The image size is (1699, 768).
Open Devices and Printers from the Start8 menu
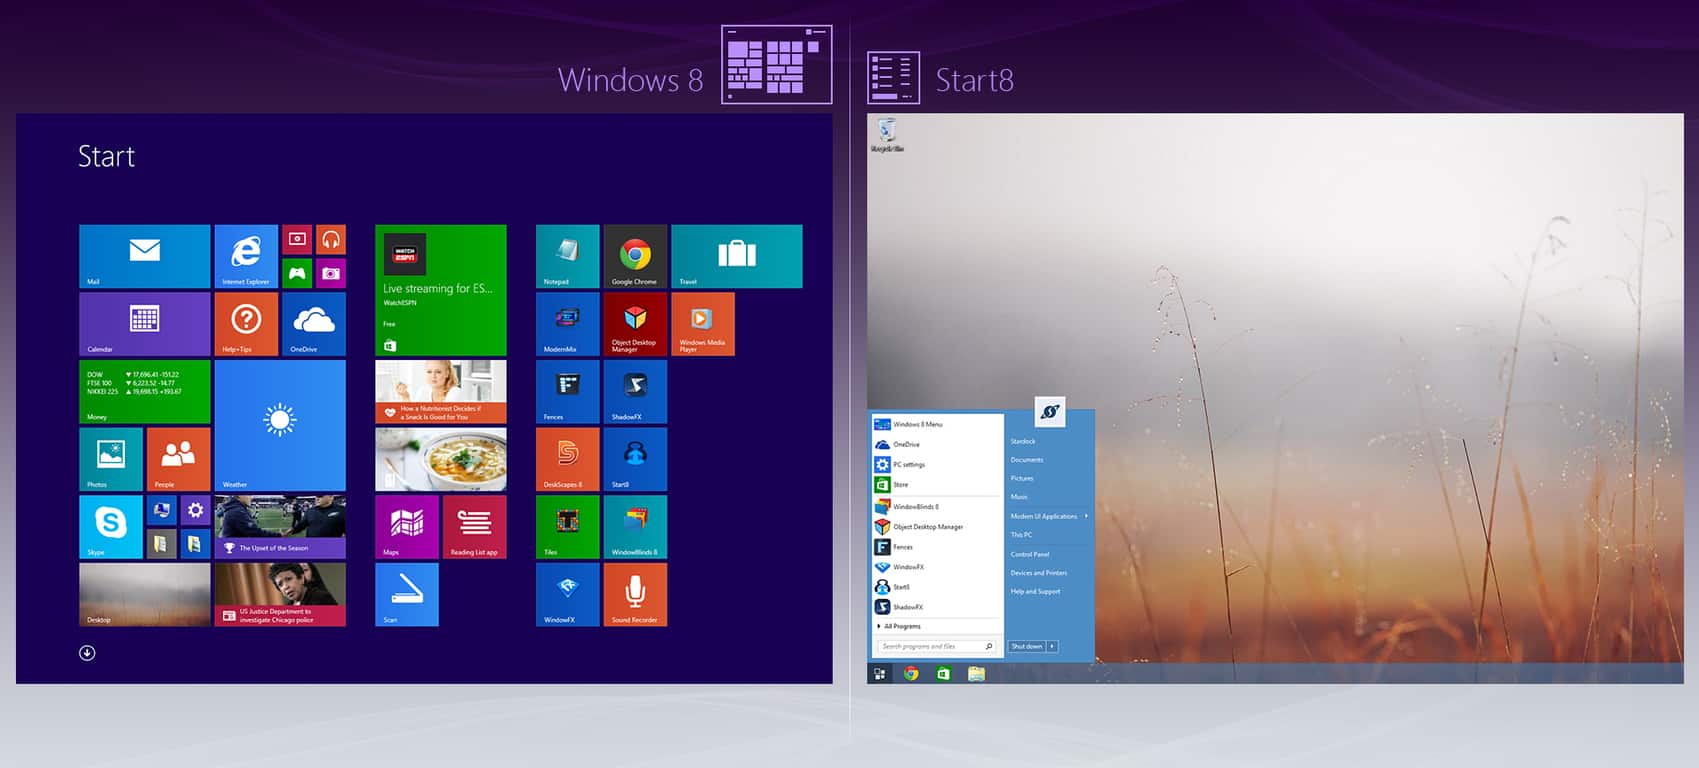click(x=1039, y=573)
